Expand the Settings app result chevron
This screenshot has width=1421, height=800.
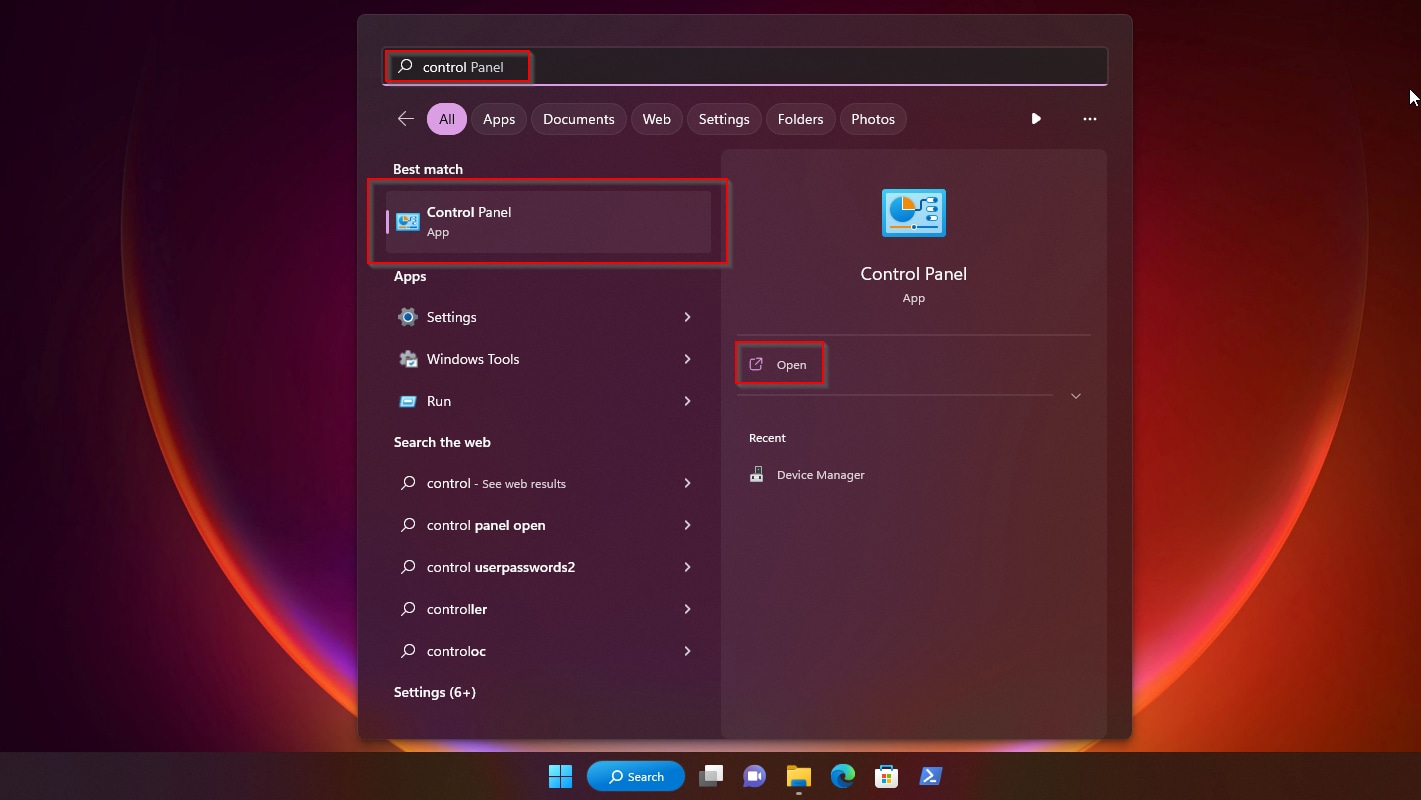[x=687, y=317]
